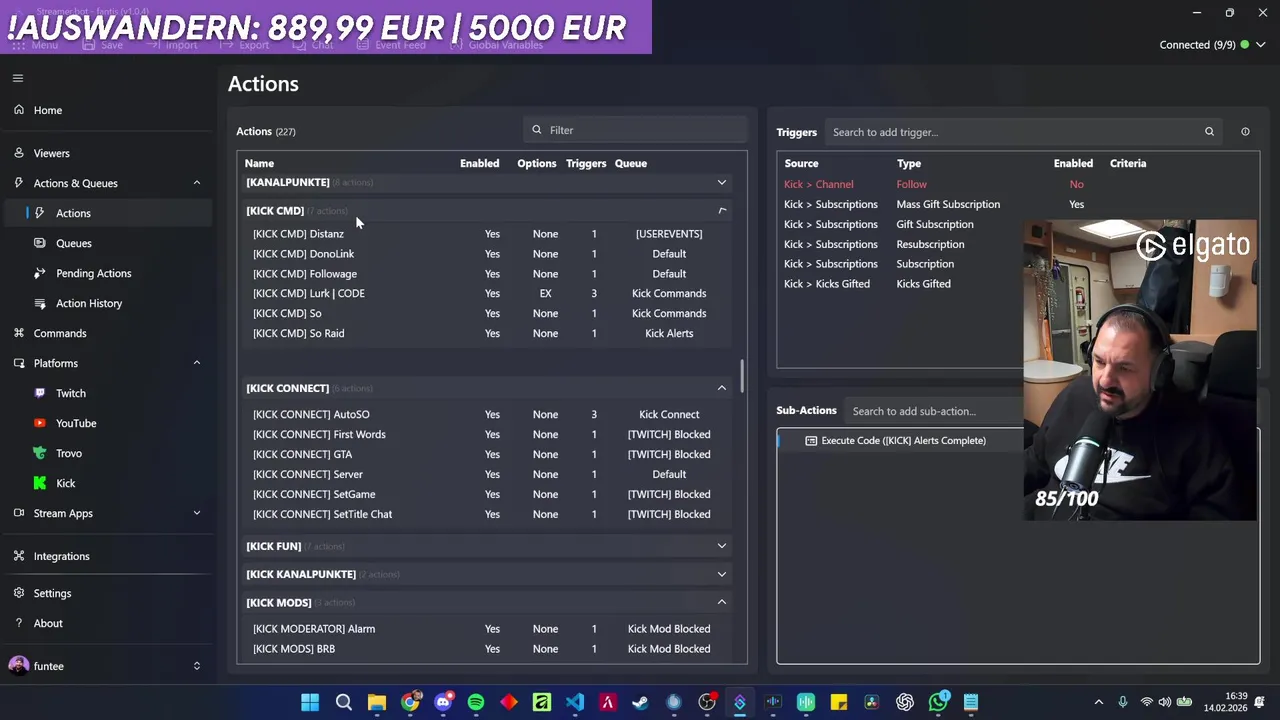This screenshot has width=1280, height=720.
Task: Sort triggers by Type column
Action: 909,163
